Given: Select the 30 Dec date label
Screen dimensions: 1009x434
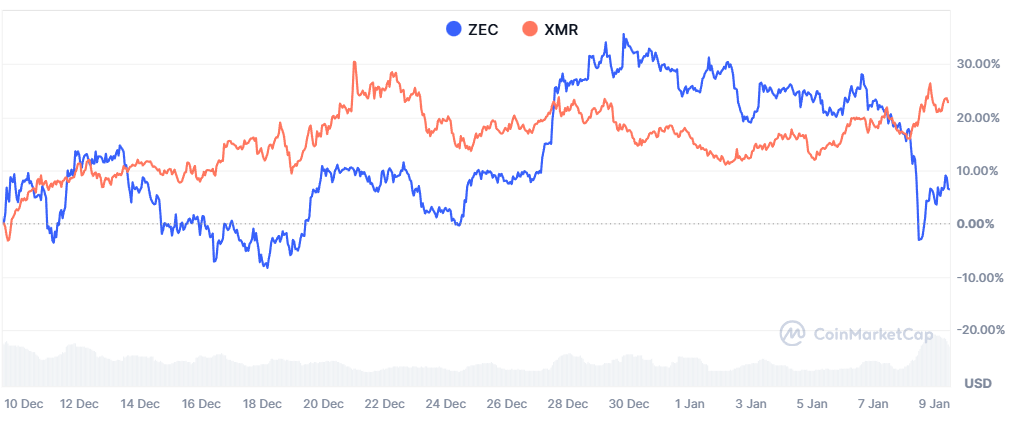Looking at the screenshot, I should (630, 404).
